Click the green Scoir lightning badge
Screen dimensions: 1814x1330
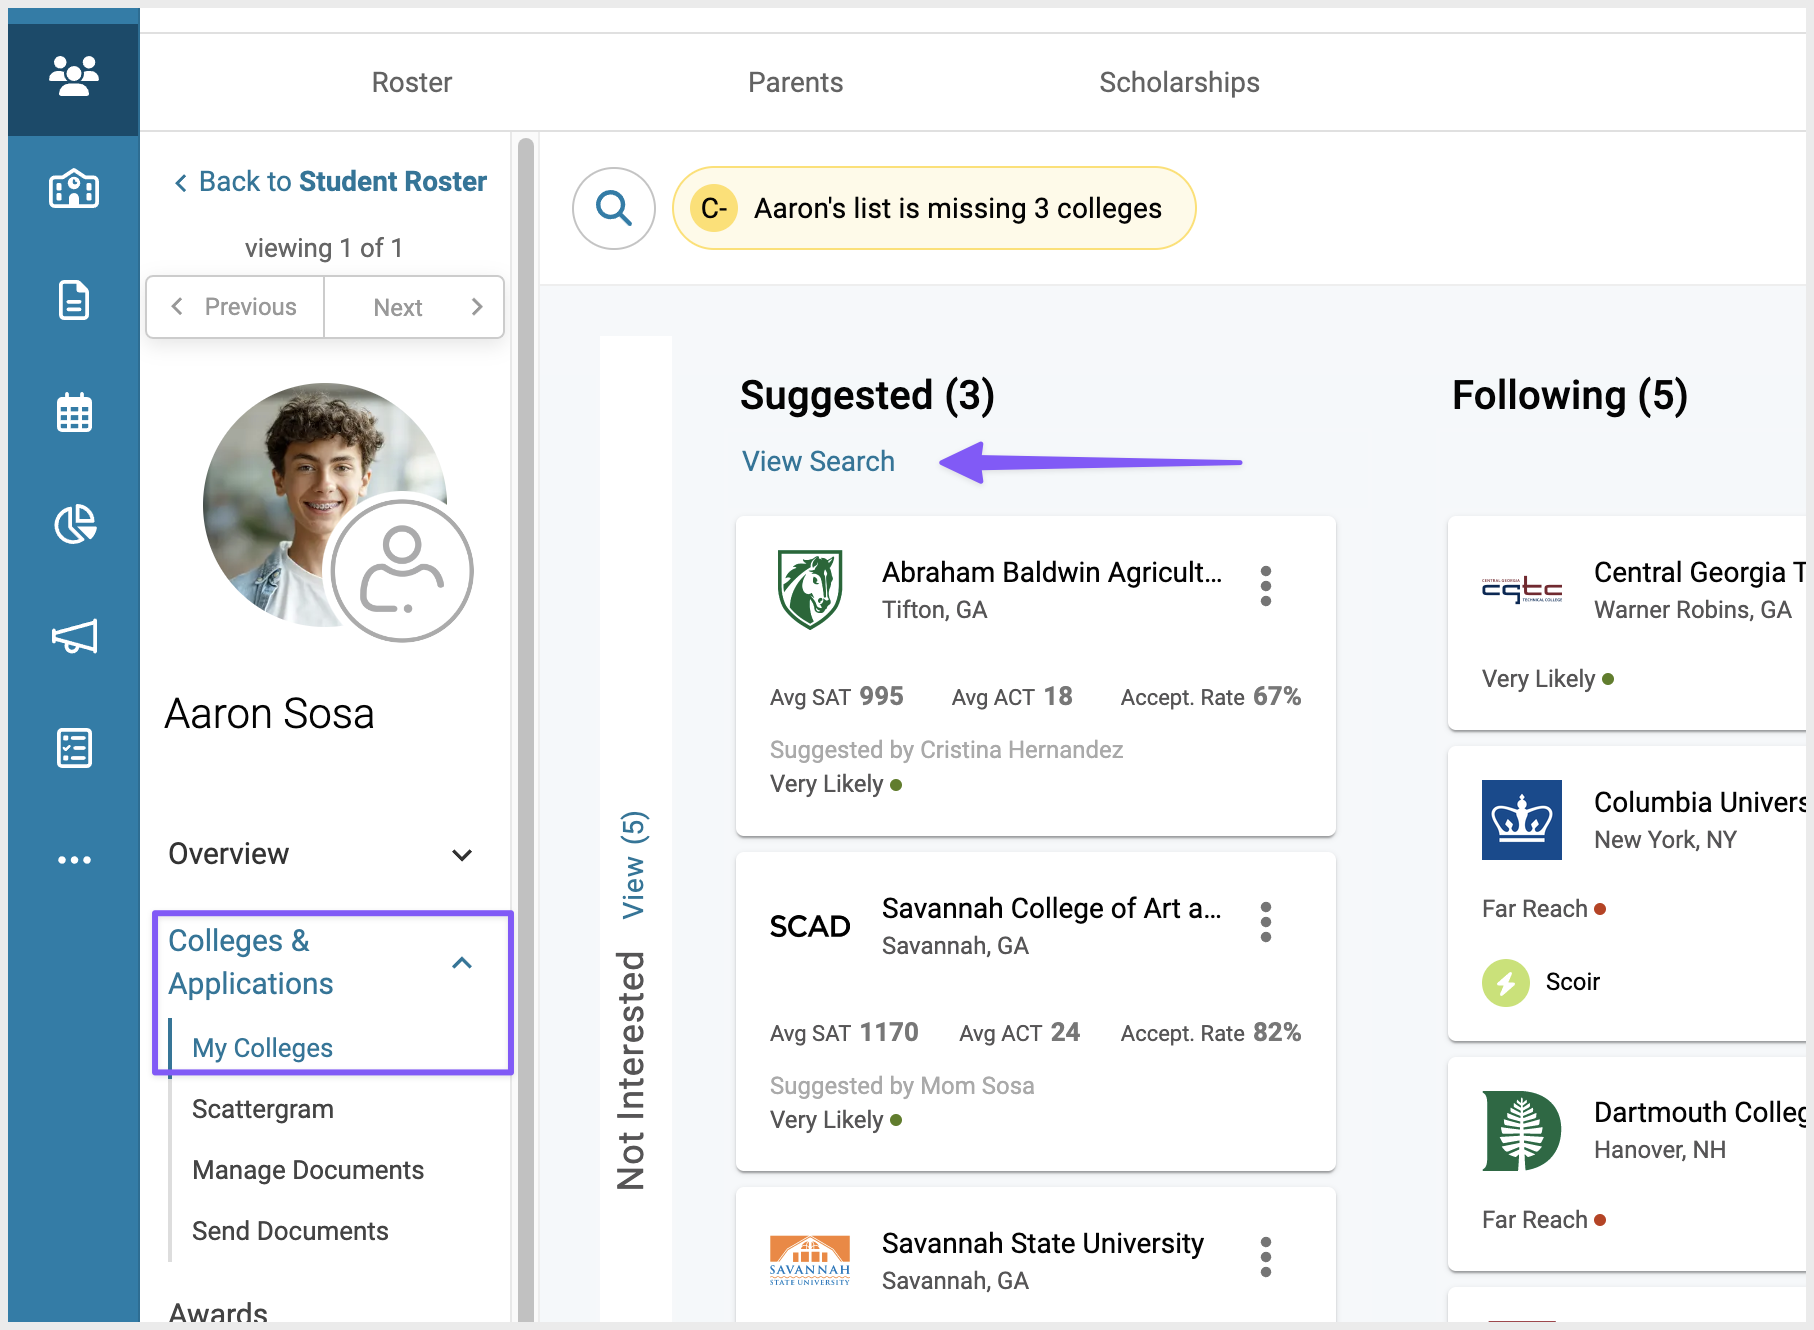pos(1506,983)
